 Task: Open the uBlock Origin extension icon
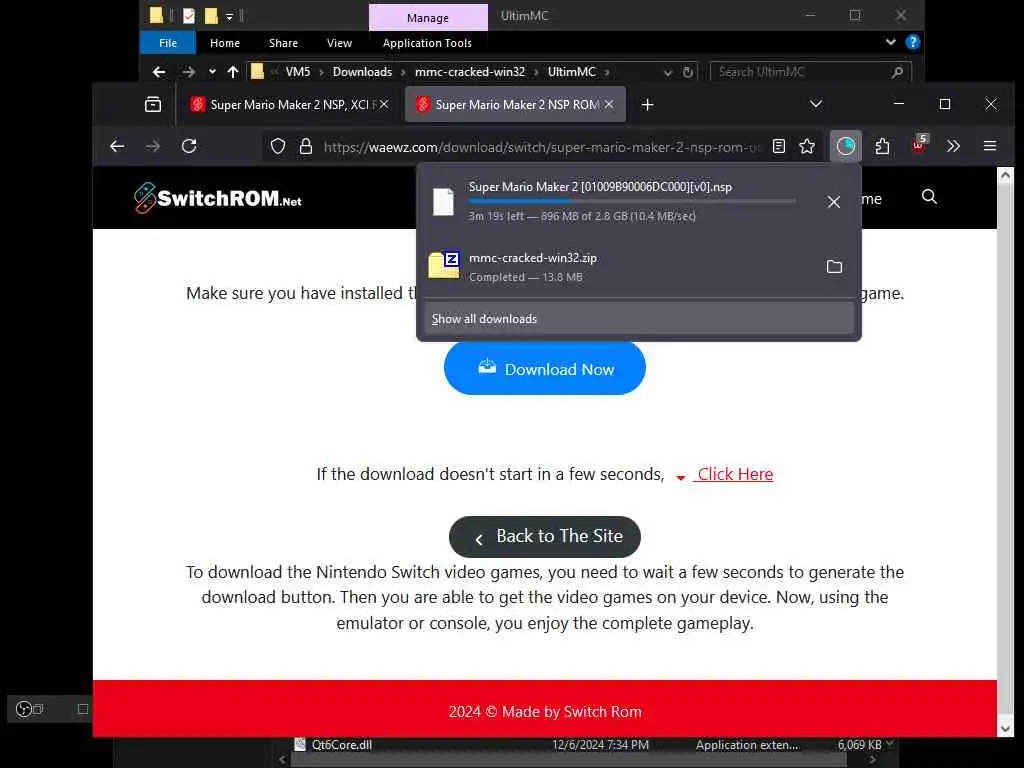point(919,145)
